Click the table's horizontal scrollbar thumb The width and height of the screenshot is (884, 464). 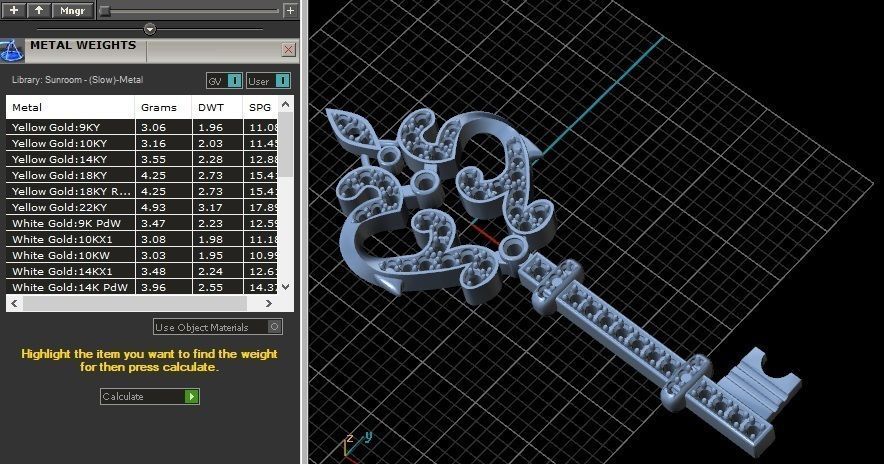point(135,303)
